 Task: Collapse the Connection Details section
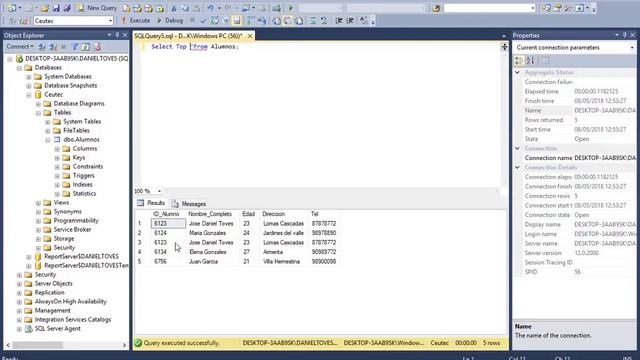[518, 167]
